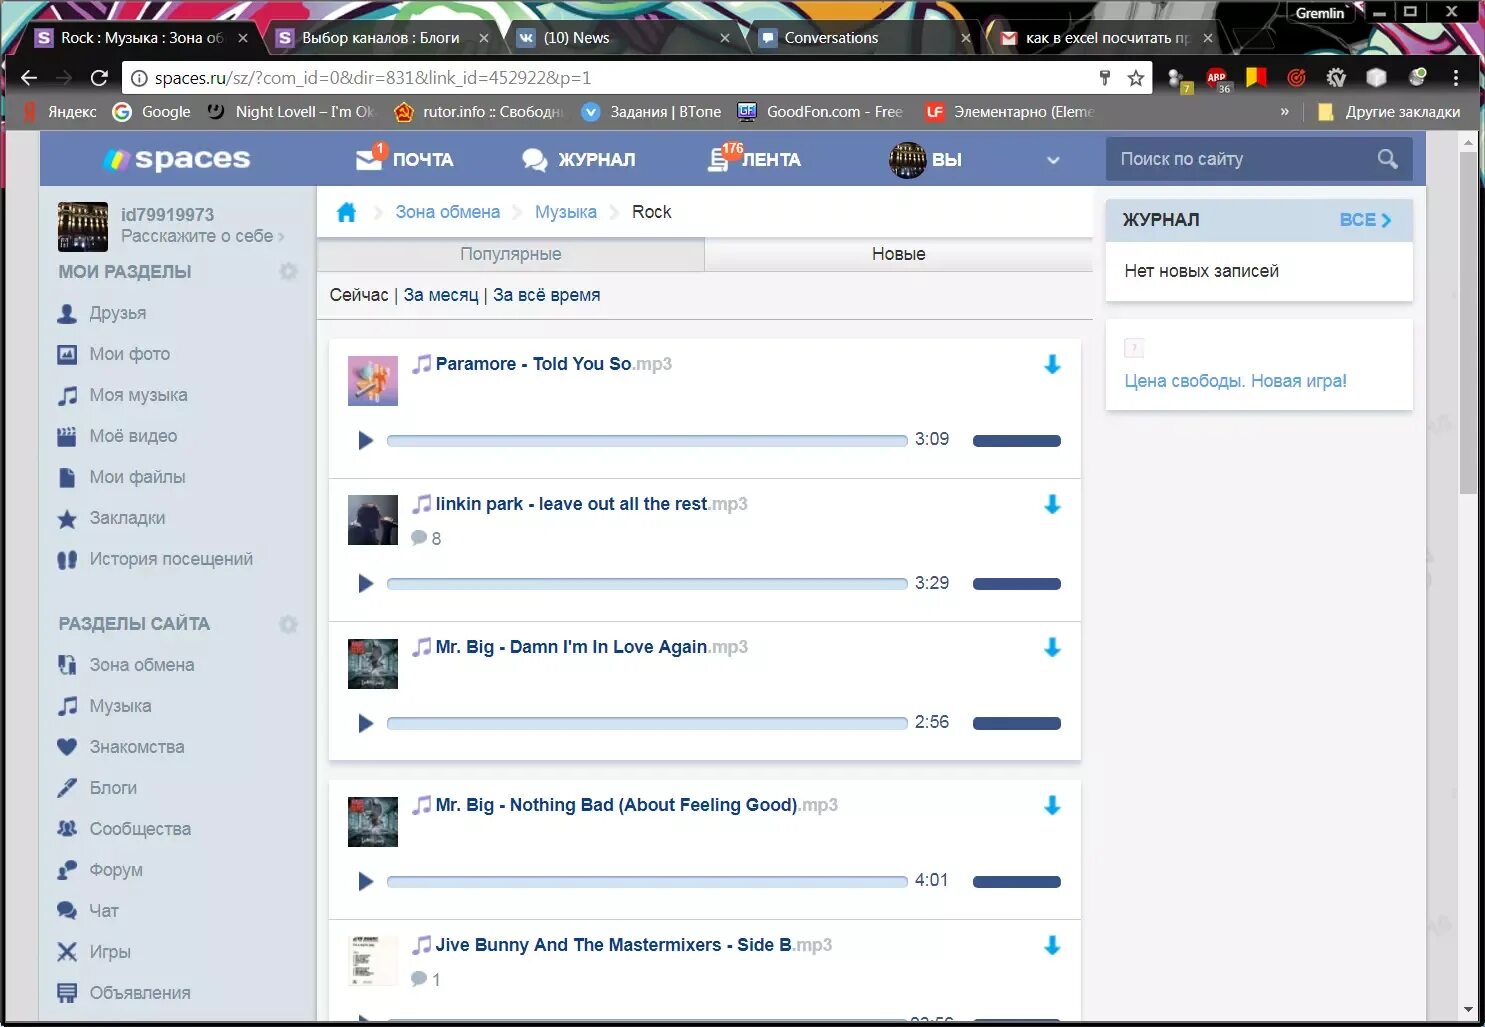Open settings gear for МОИ РАЗДЕЛЫ
Viewport: 1485px width, 1027px height.
tap(288, 272)
